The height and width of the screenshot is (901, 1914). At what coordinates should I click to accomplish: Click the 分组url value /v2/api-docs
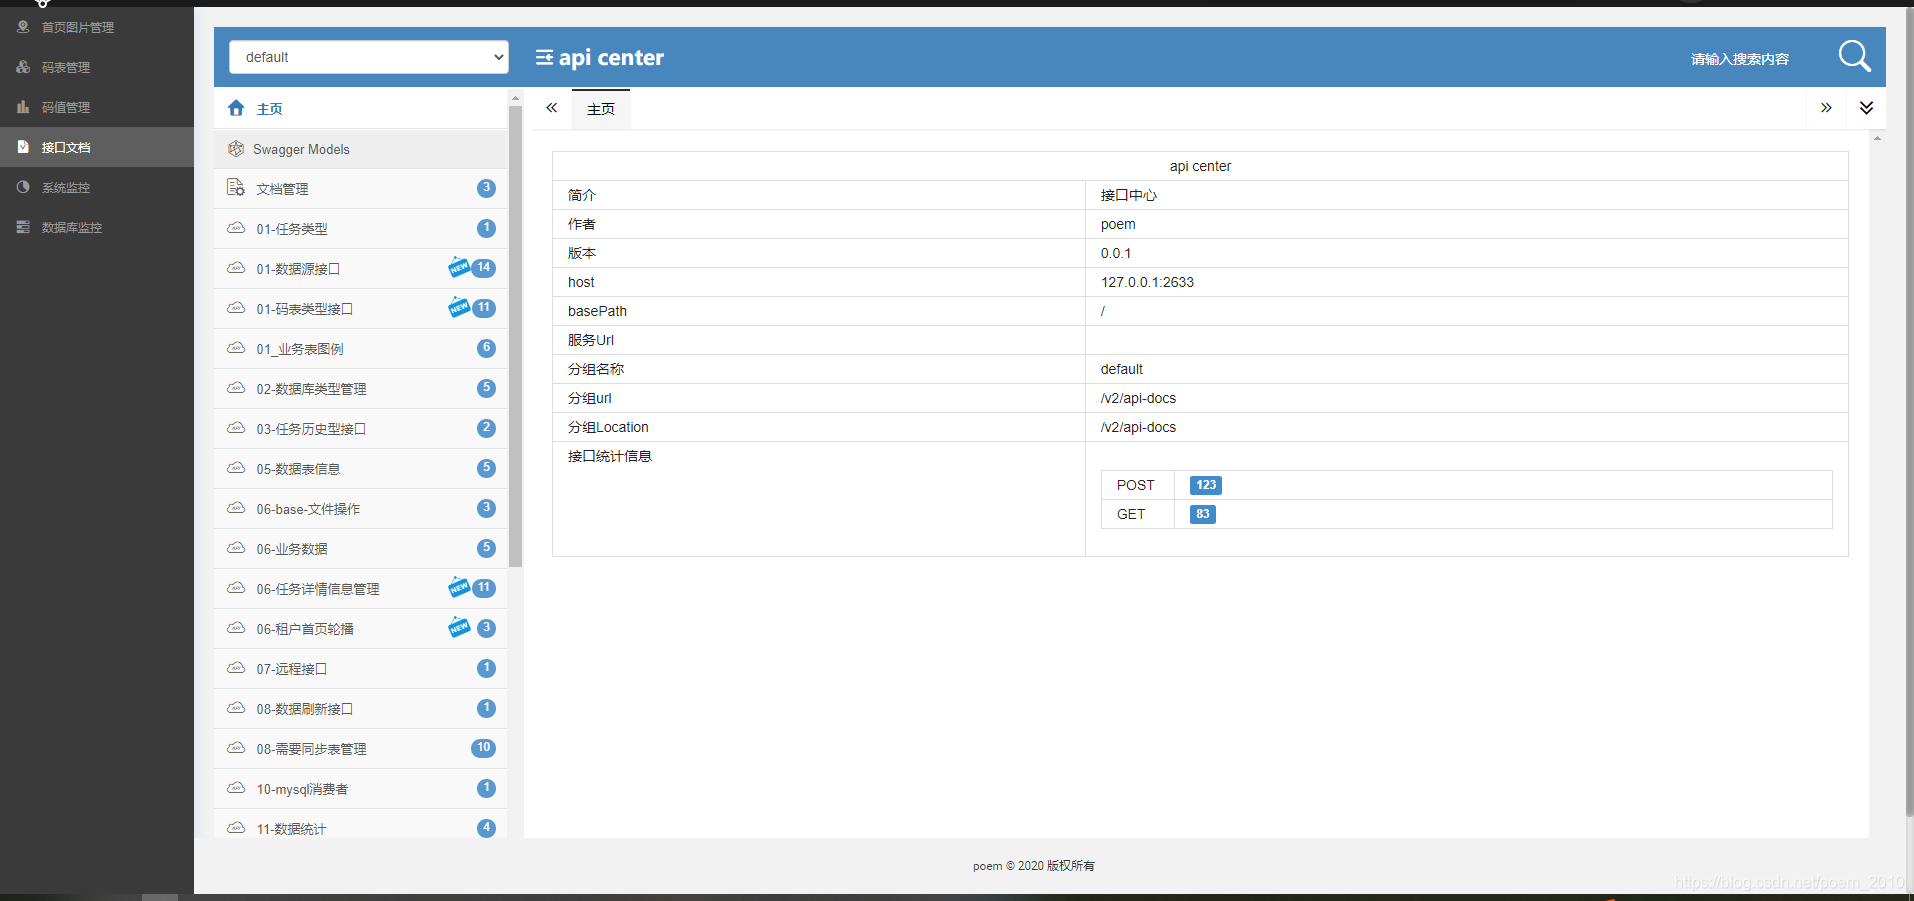tap(1138, 398)
